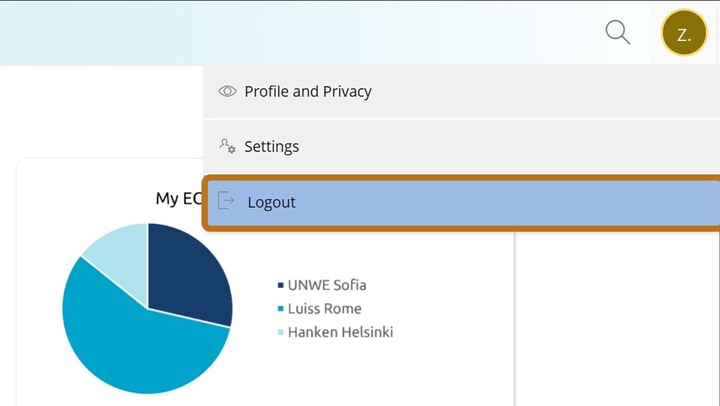
Task: Select the Settings menu entry
Action: 272,146
